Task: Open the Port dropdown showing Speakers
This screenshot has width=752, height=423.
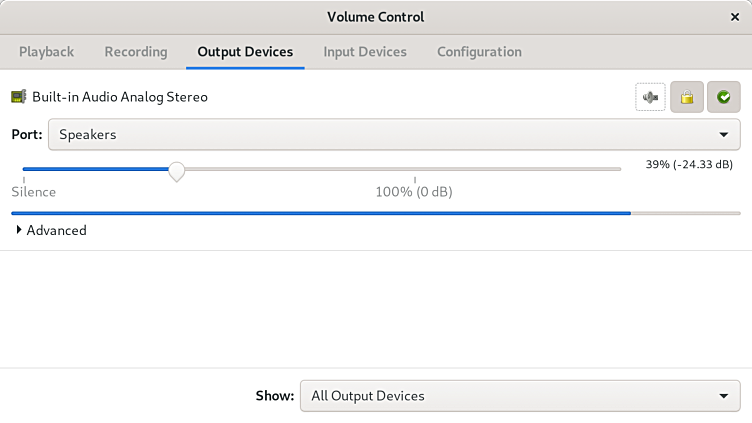Action: click(393, 134)
